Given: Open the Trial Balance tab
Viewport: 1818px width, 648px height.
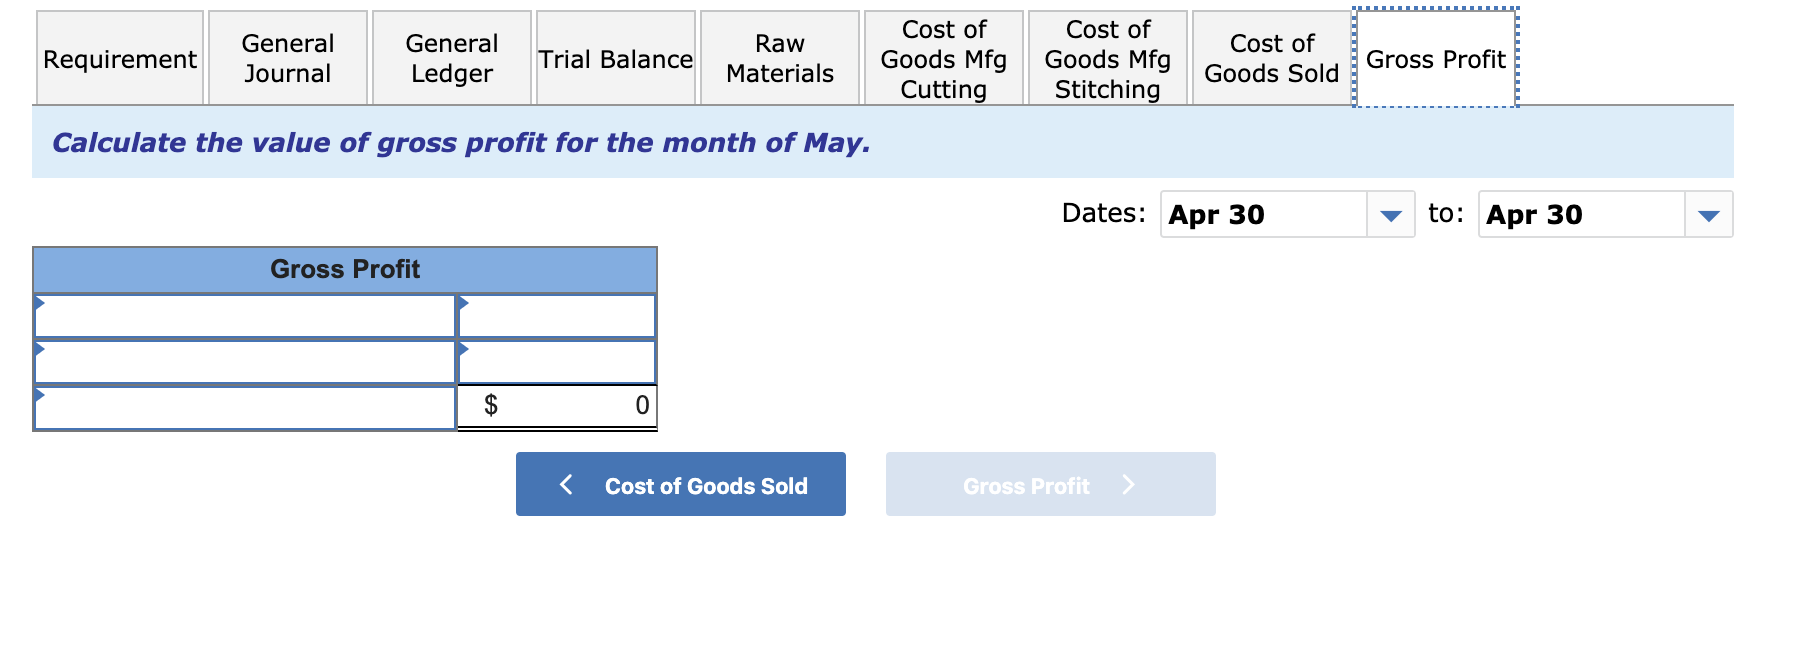Looking at the screenshot, I should click(x=615, y=58).
